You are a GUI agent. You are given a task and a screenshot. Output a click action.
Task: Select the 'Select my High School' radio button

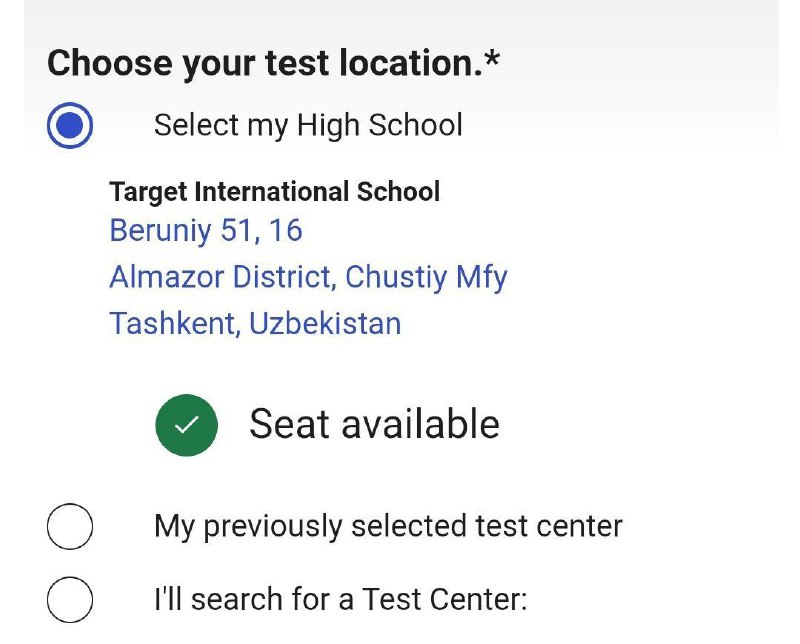click(70, 125)
